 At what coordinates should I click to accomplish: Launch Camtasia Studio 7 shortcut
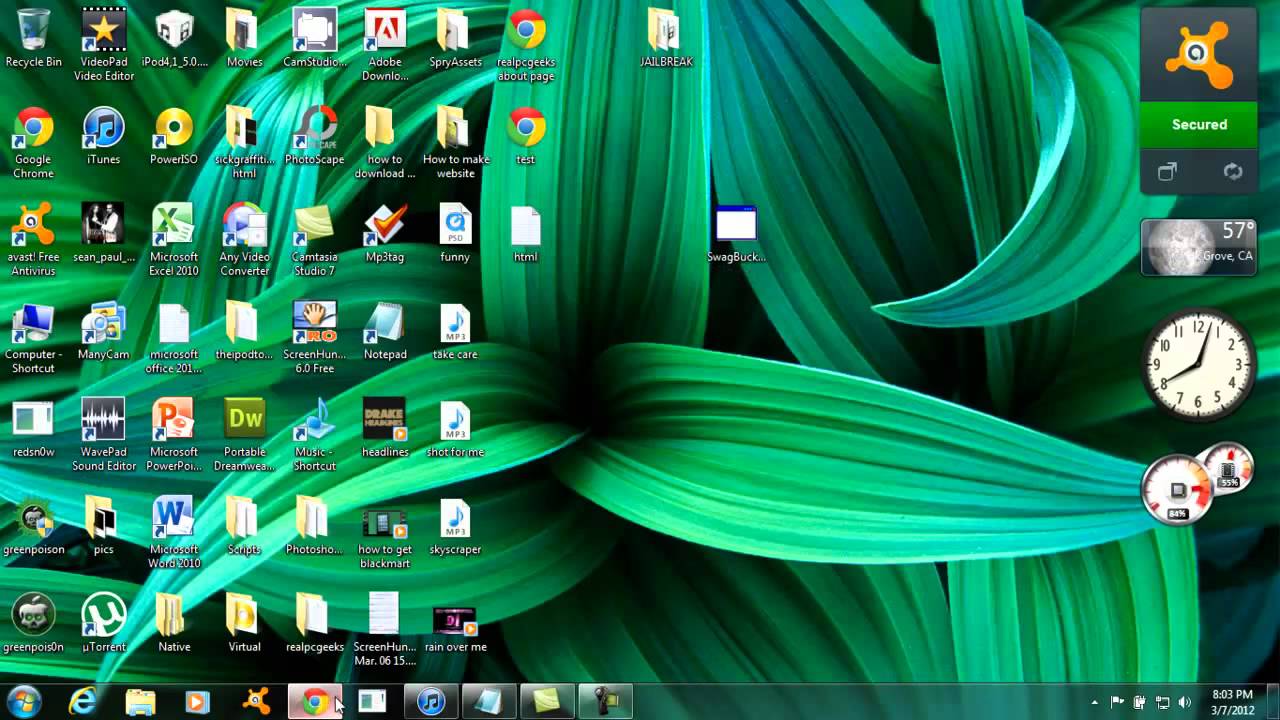(x=314, y=240)
